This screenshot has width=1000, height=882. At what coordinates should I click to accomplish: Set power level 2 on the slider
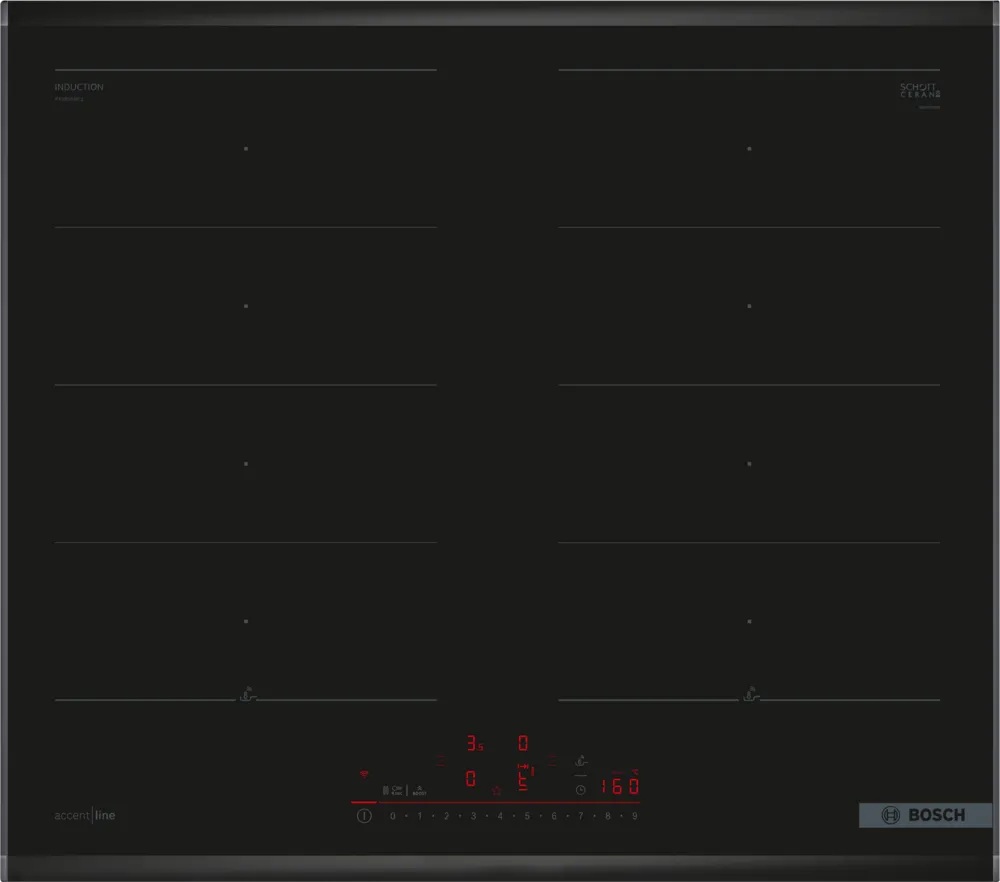(446, 816)
